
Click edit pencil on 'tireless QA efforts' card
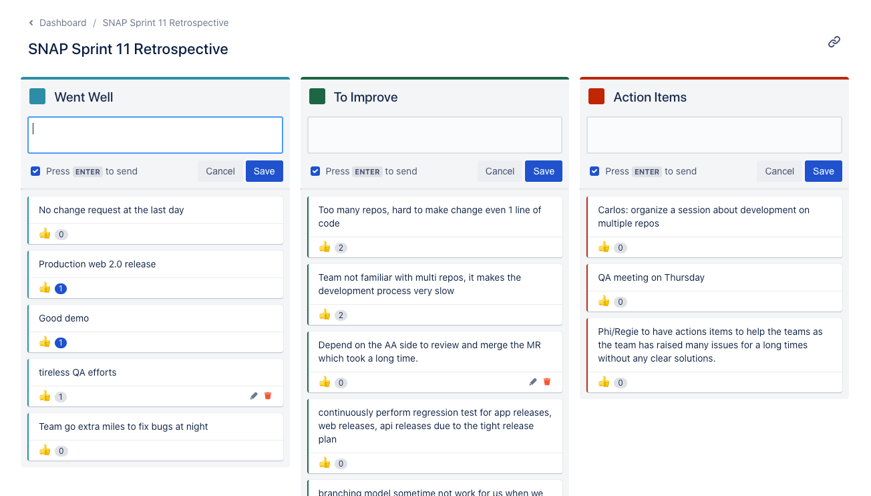pyautogui.click(x=254, y=396)
